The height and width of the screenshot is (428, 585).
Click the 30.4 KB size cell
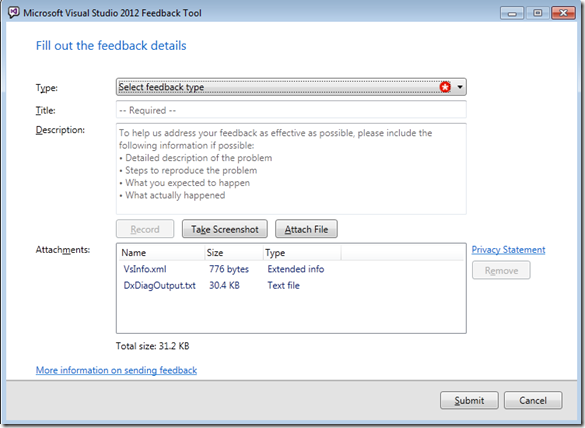pos(224,285)
